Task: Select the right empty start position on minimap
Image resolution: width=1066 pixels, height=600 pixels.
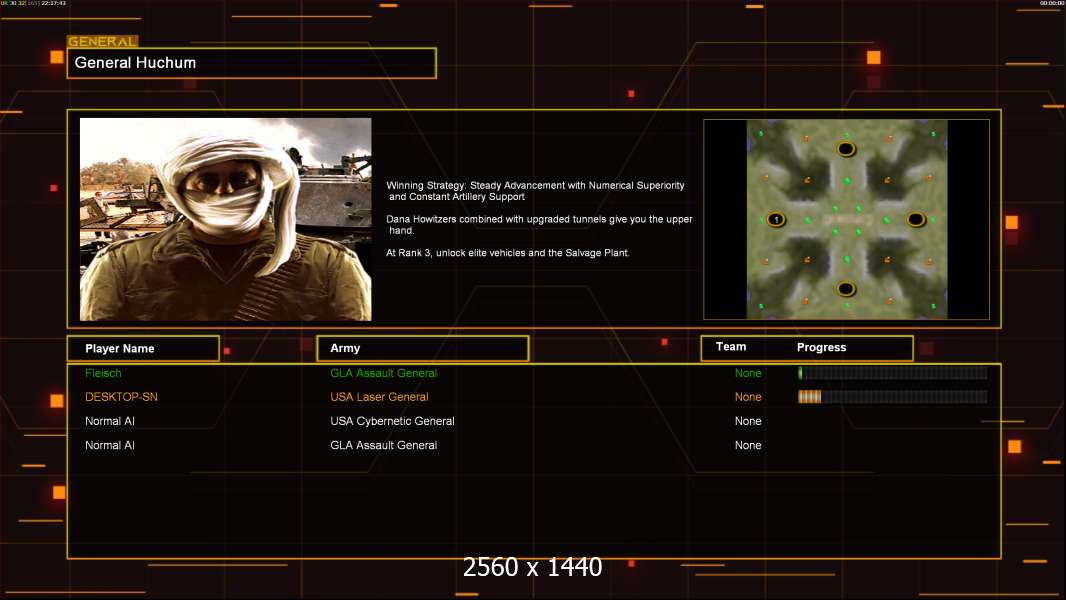Action: 916,219
